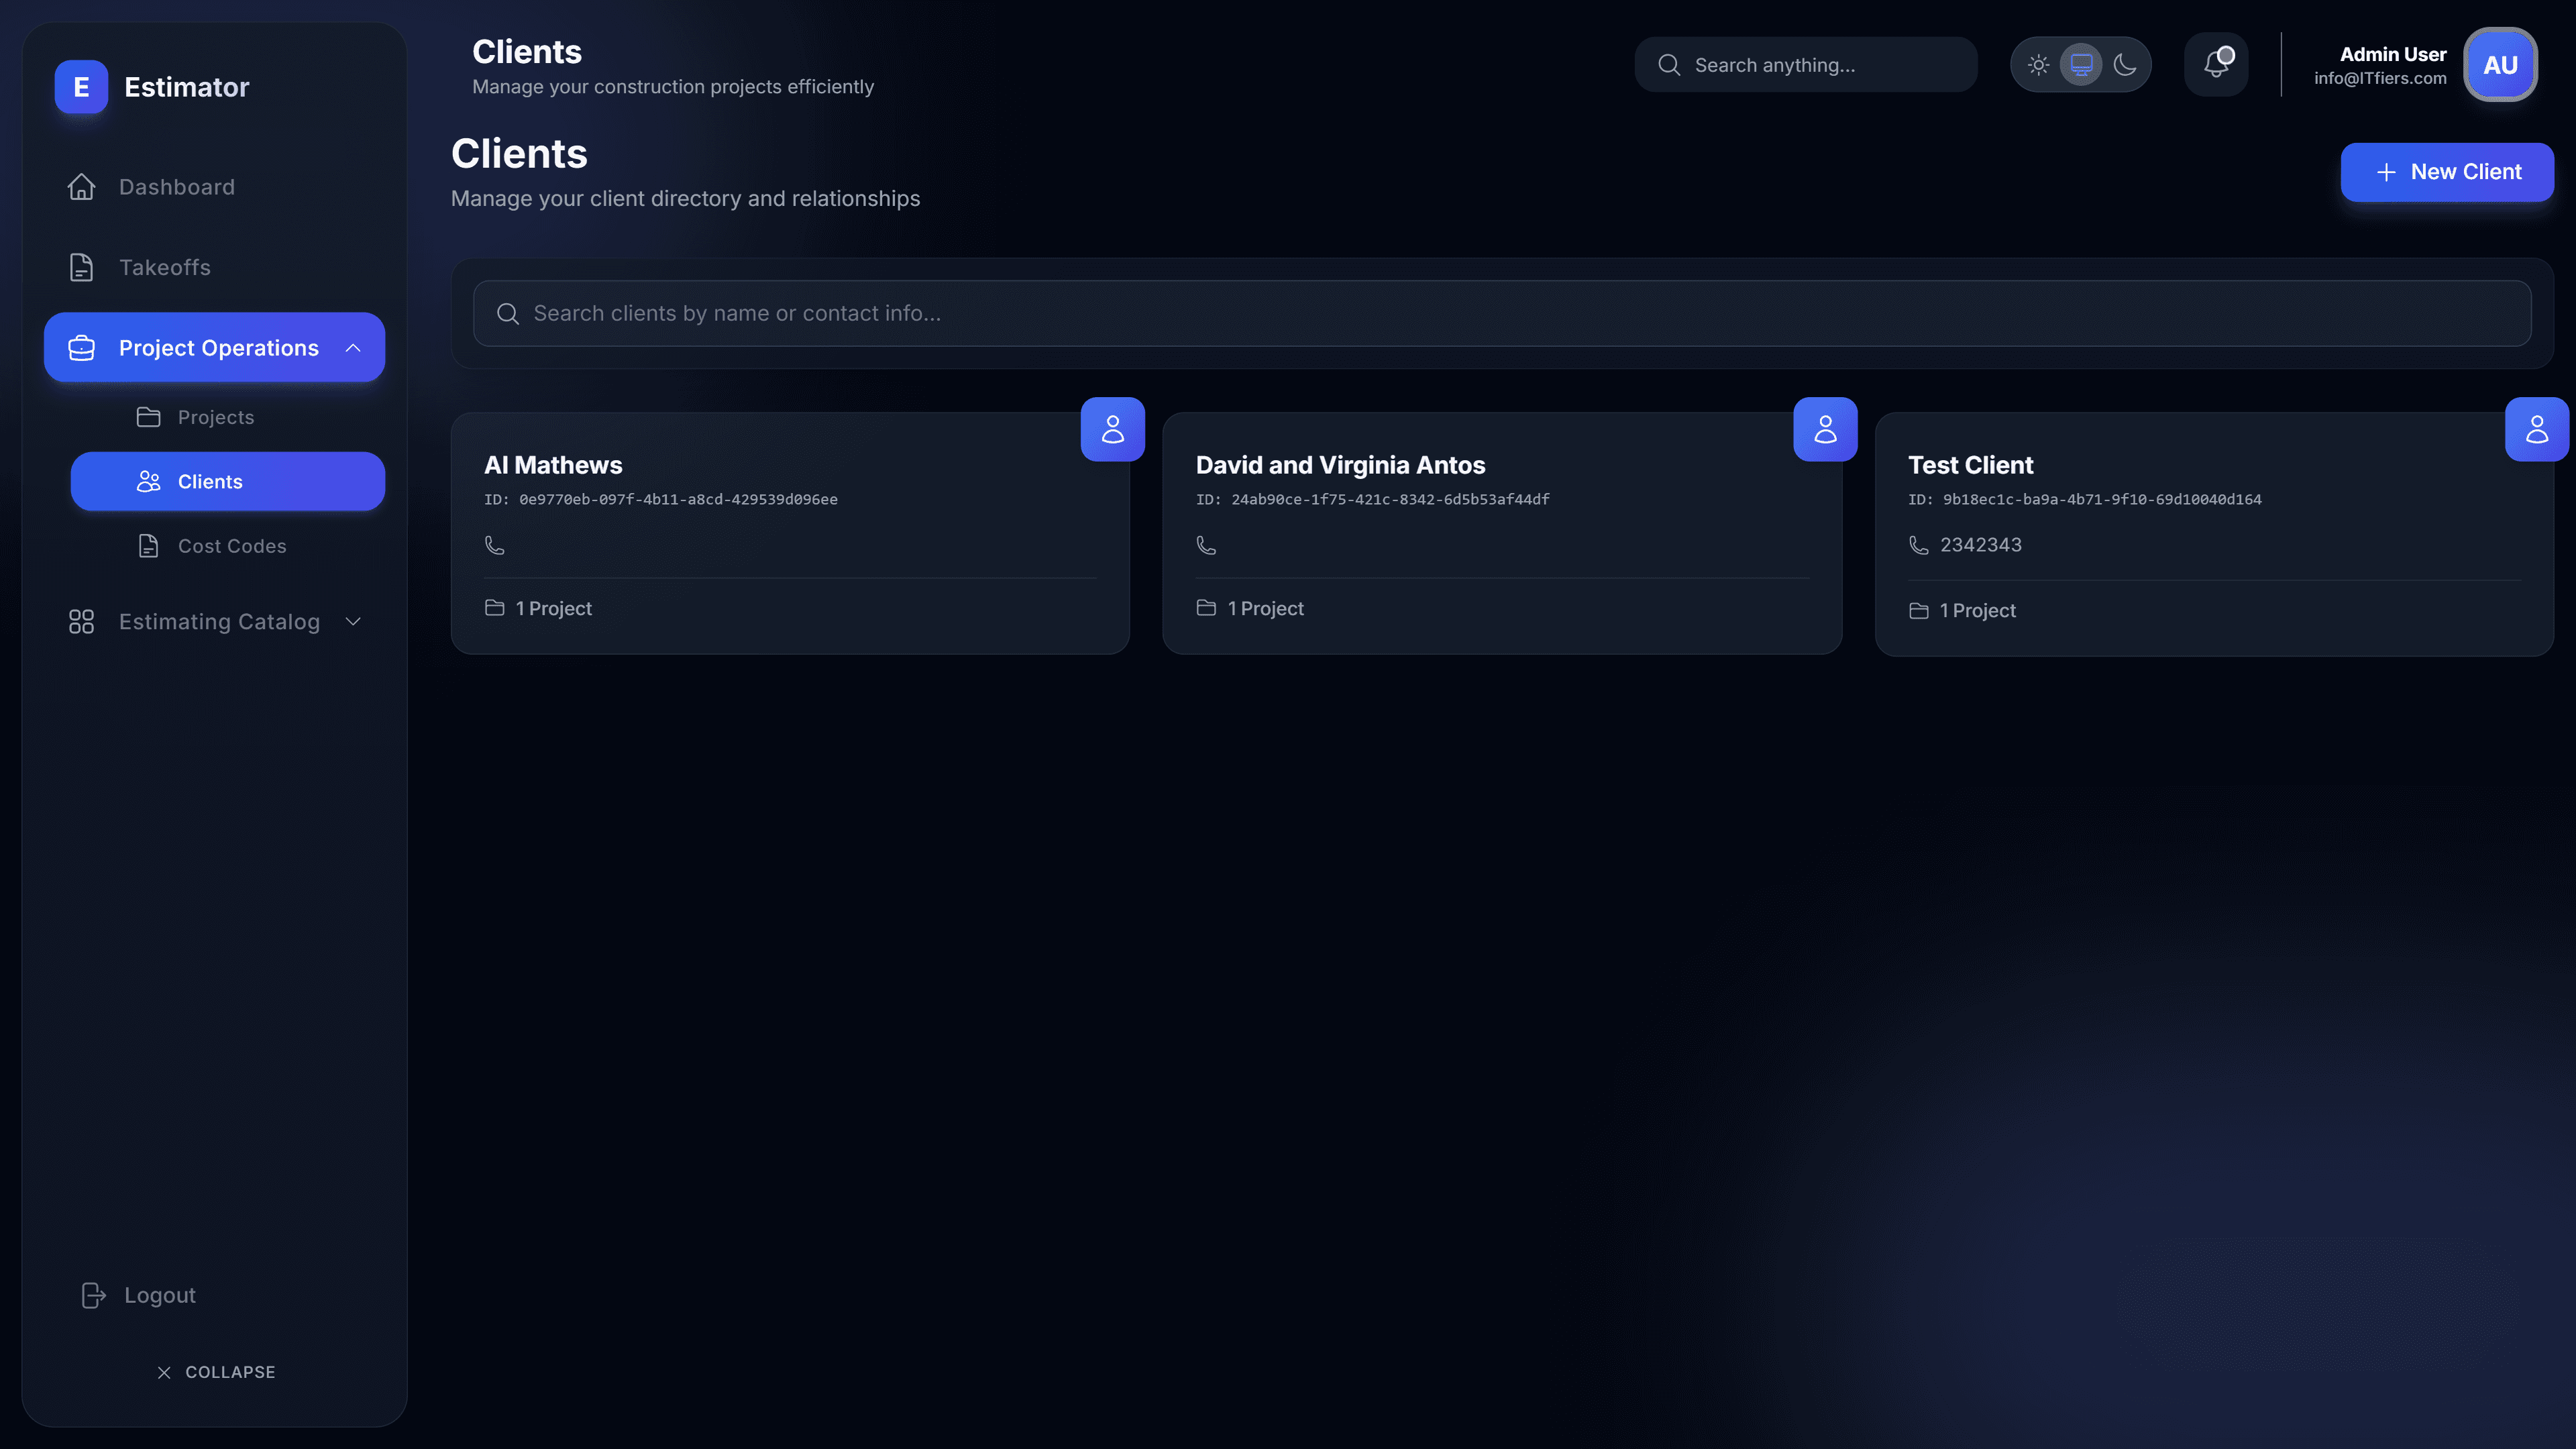Collapse the sidebar with COLLAPSE control
The width and height of the screenshot is (2576, 1449).
coord(216,1372)
